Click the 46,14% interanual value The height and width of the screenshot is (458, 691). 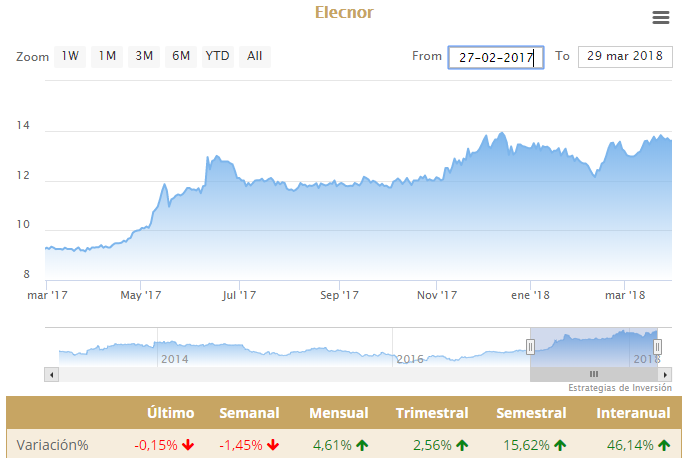coord(630,445)
